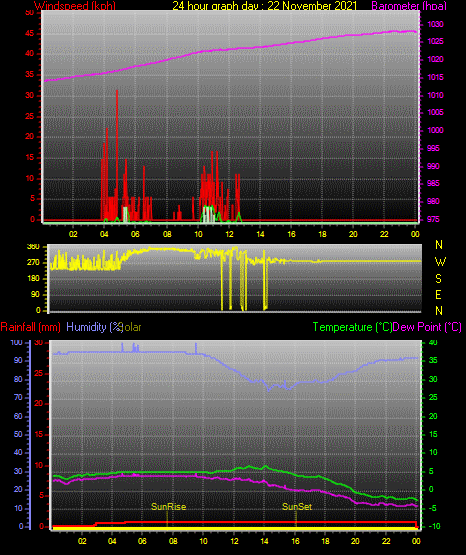Screen dimensions: 466x555
Task: Click blue humidity axis value 60
Action: pos(18,416)
